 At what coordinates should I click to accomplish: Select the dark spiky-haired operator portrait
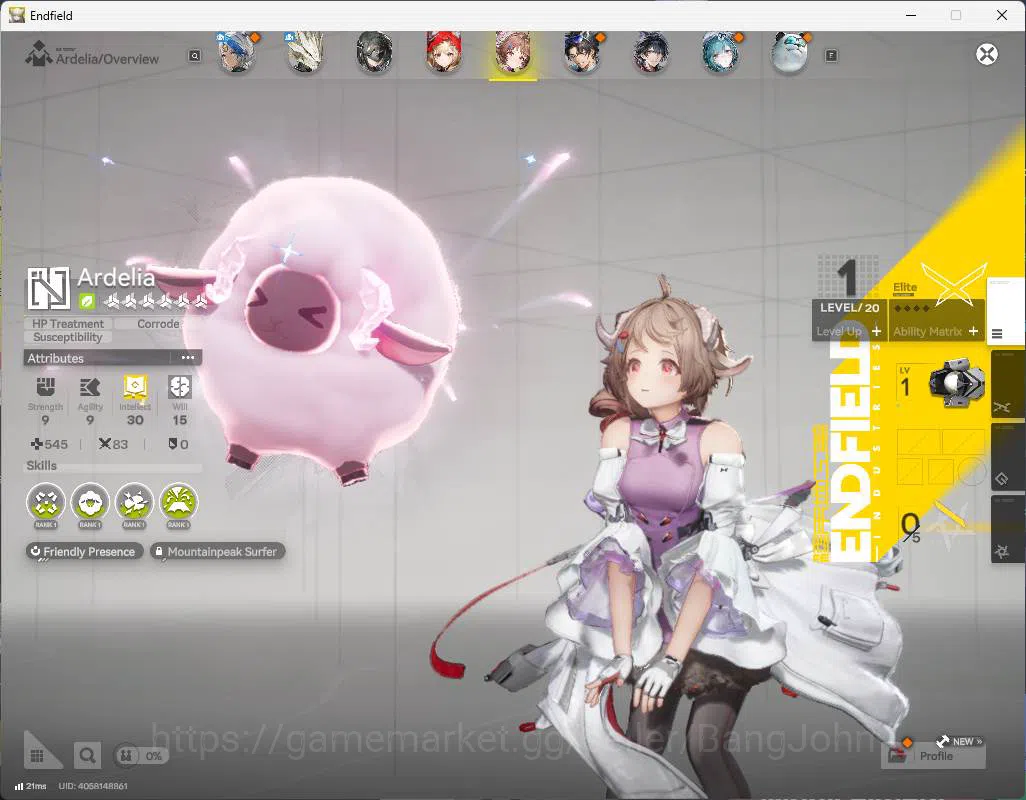pyautogui.click(x=651, y=53)
